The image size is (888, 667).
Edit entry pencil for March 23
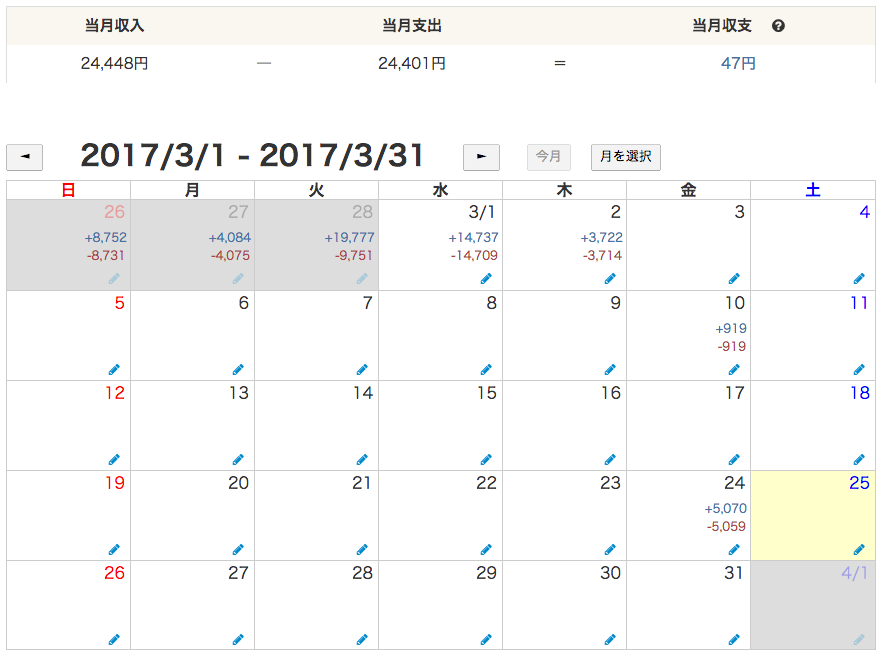[x=610, y=549]
